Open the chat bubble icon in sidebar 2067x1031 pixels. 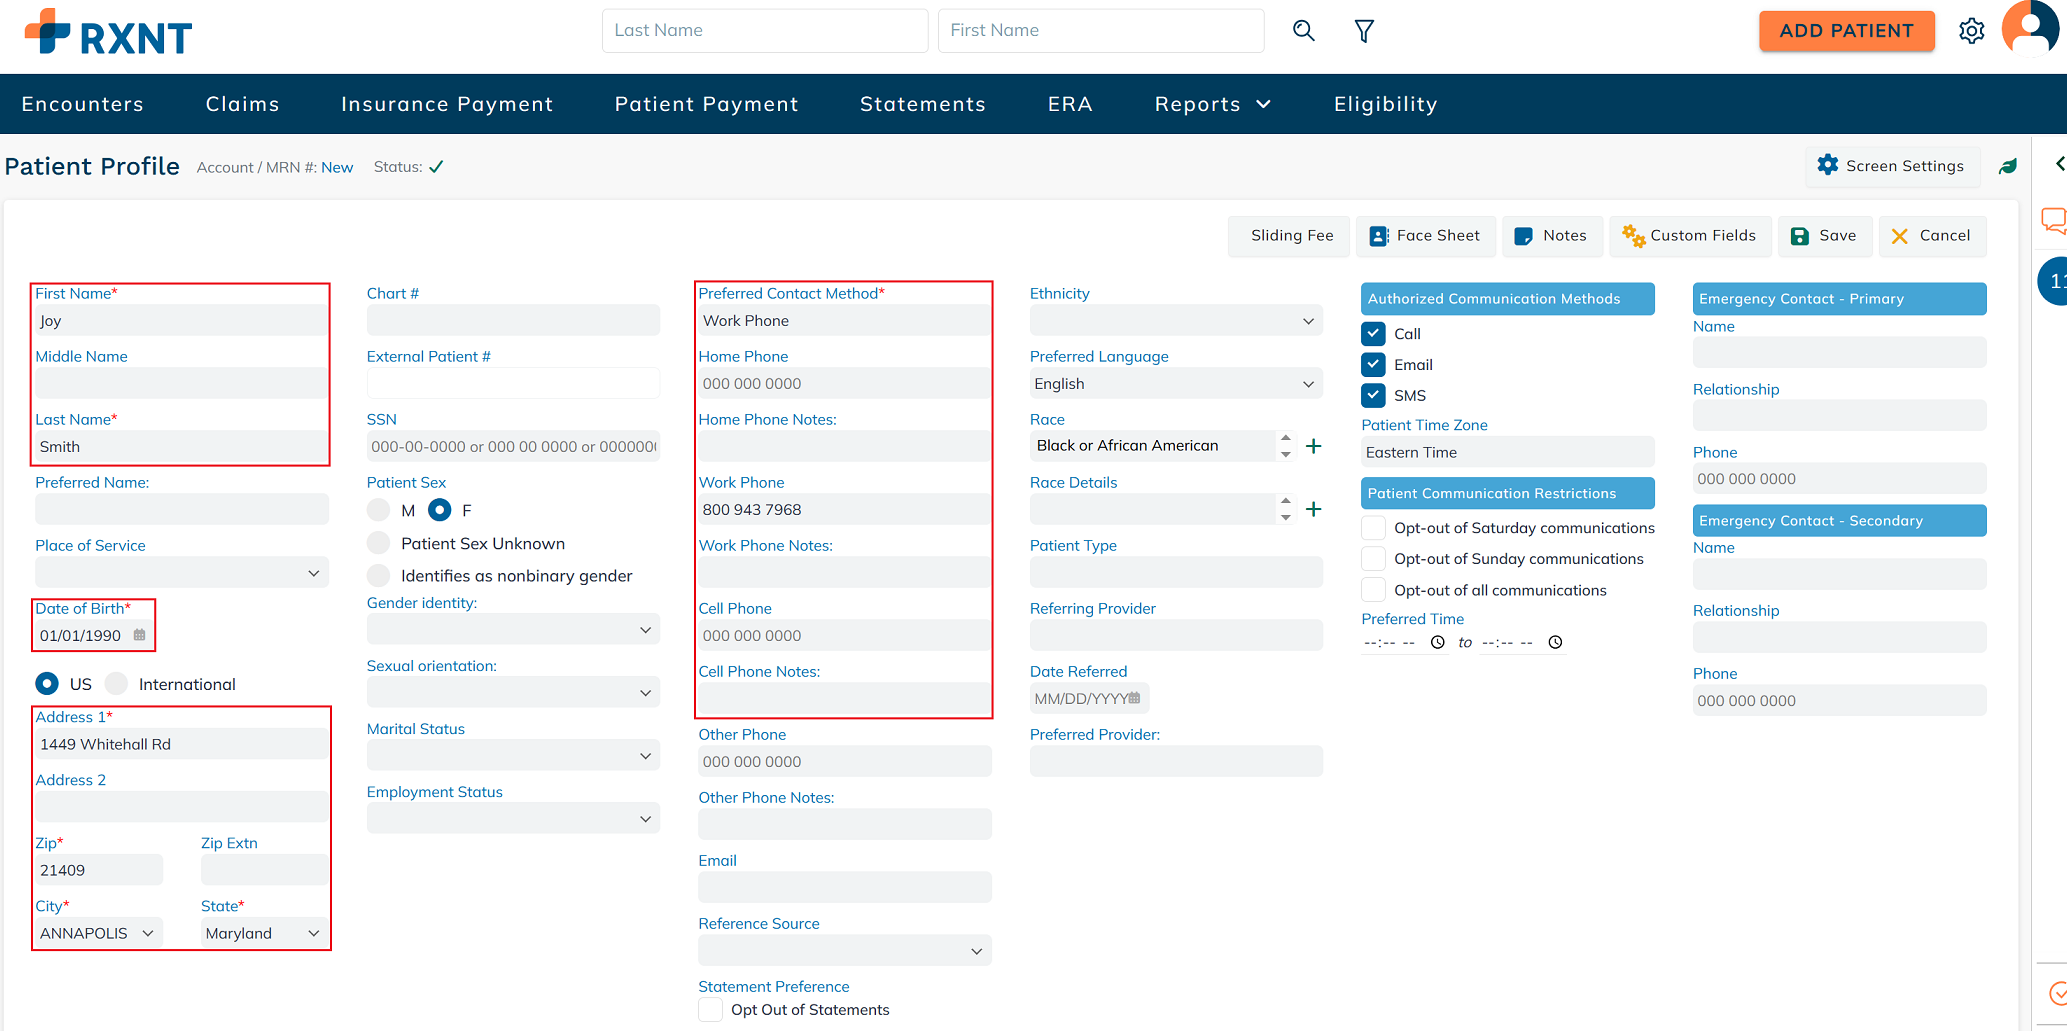tap(2054, 220)
